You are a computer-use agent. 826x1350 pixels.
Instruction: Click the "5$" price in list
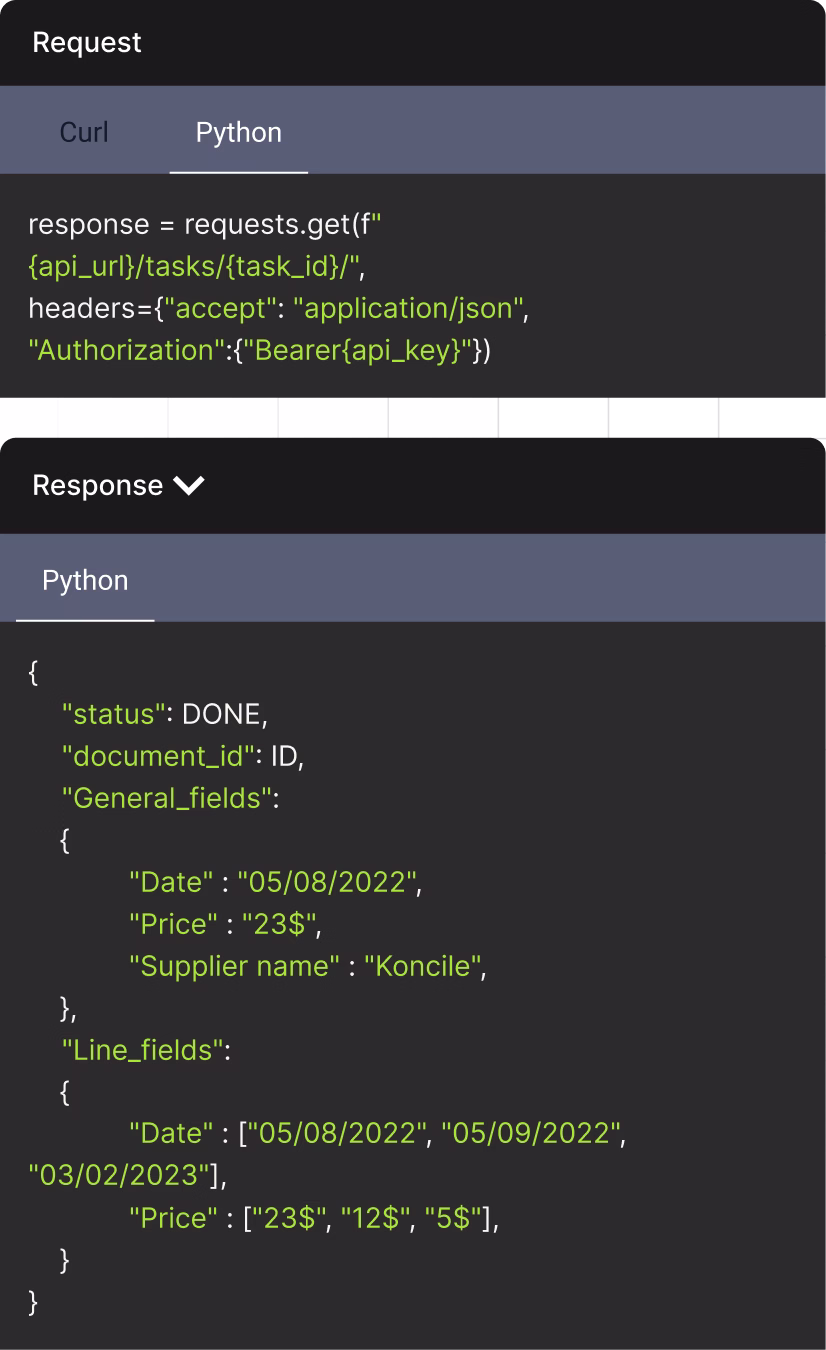point(453,1218)
